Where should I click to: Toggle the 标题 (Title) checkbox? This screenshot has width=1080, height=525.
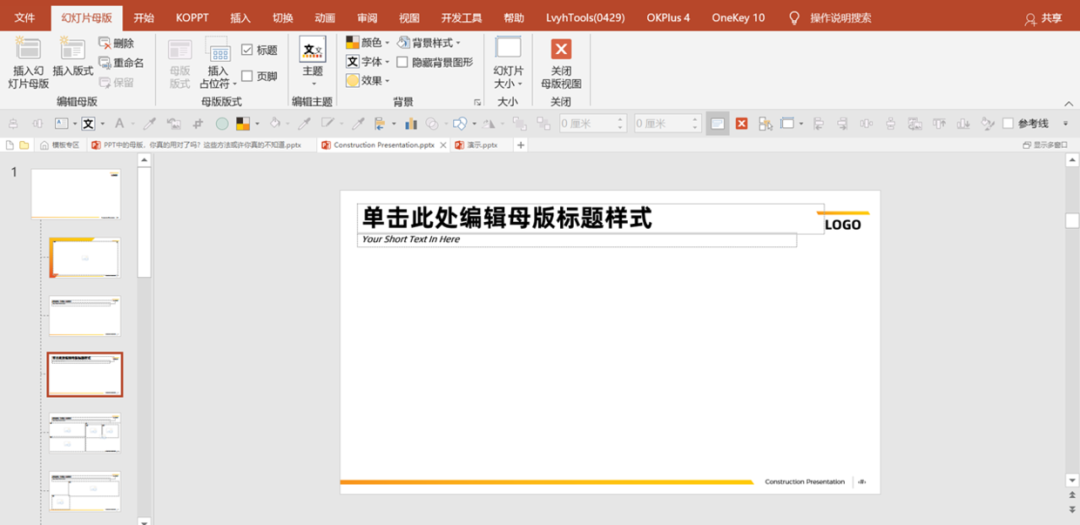tap(247, 50)
